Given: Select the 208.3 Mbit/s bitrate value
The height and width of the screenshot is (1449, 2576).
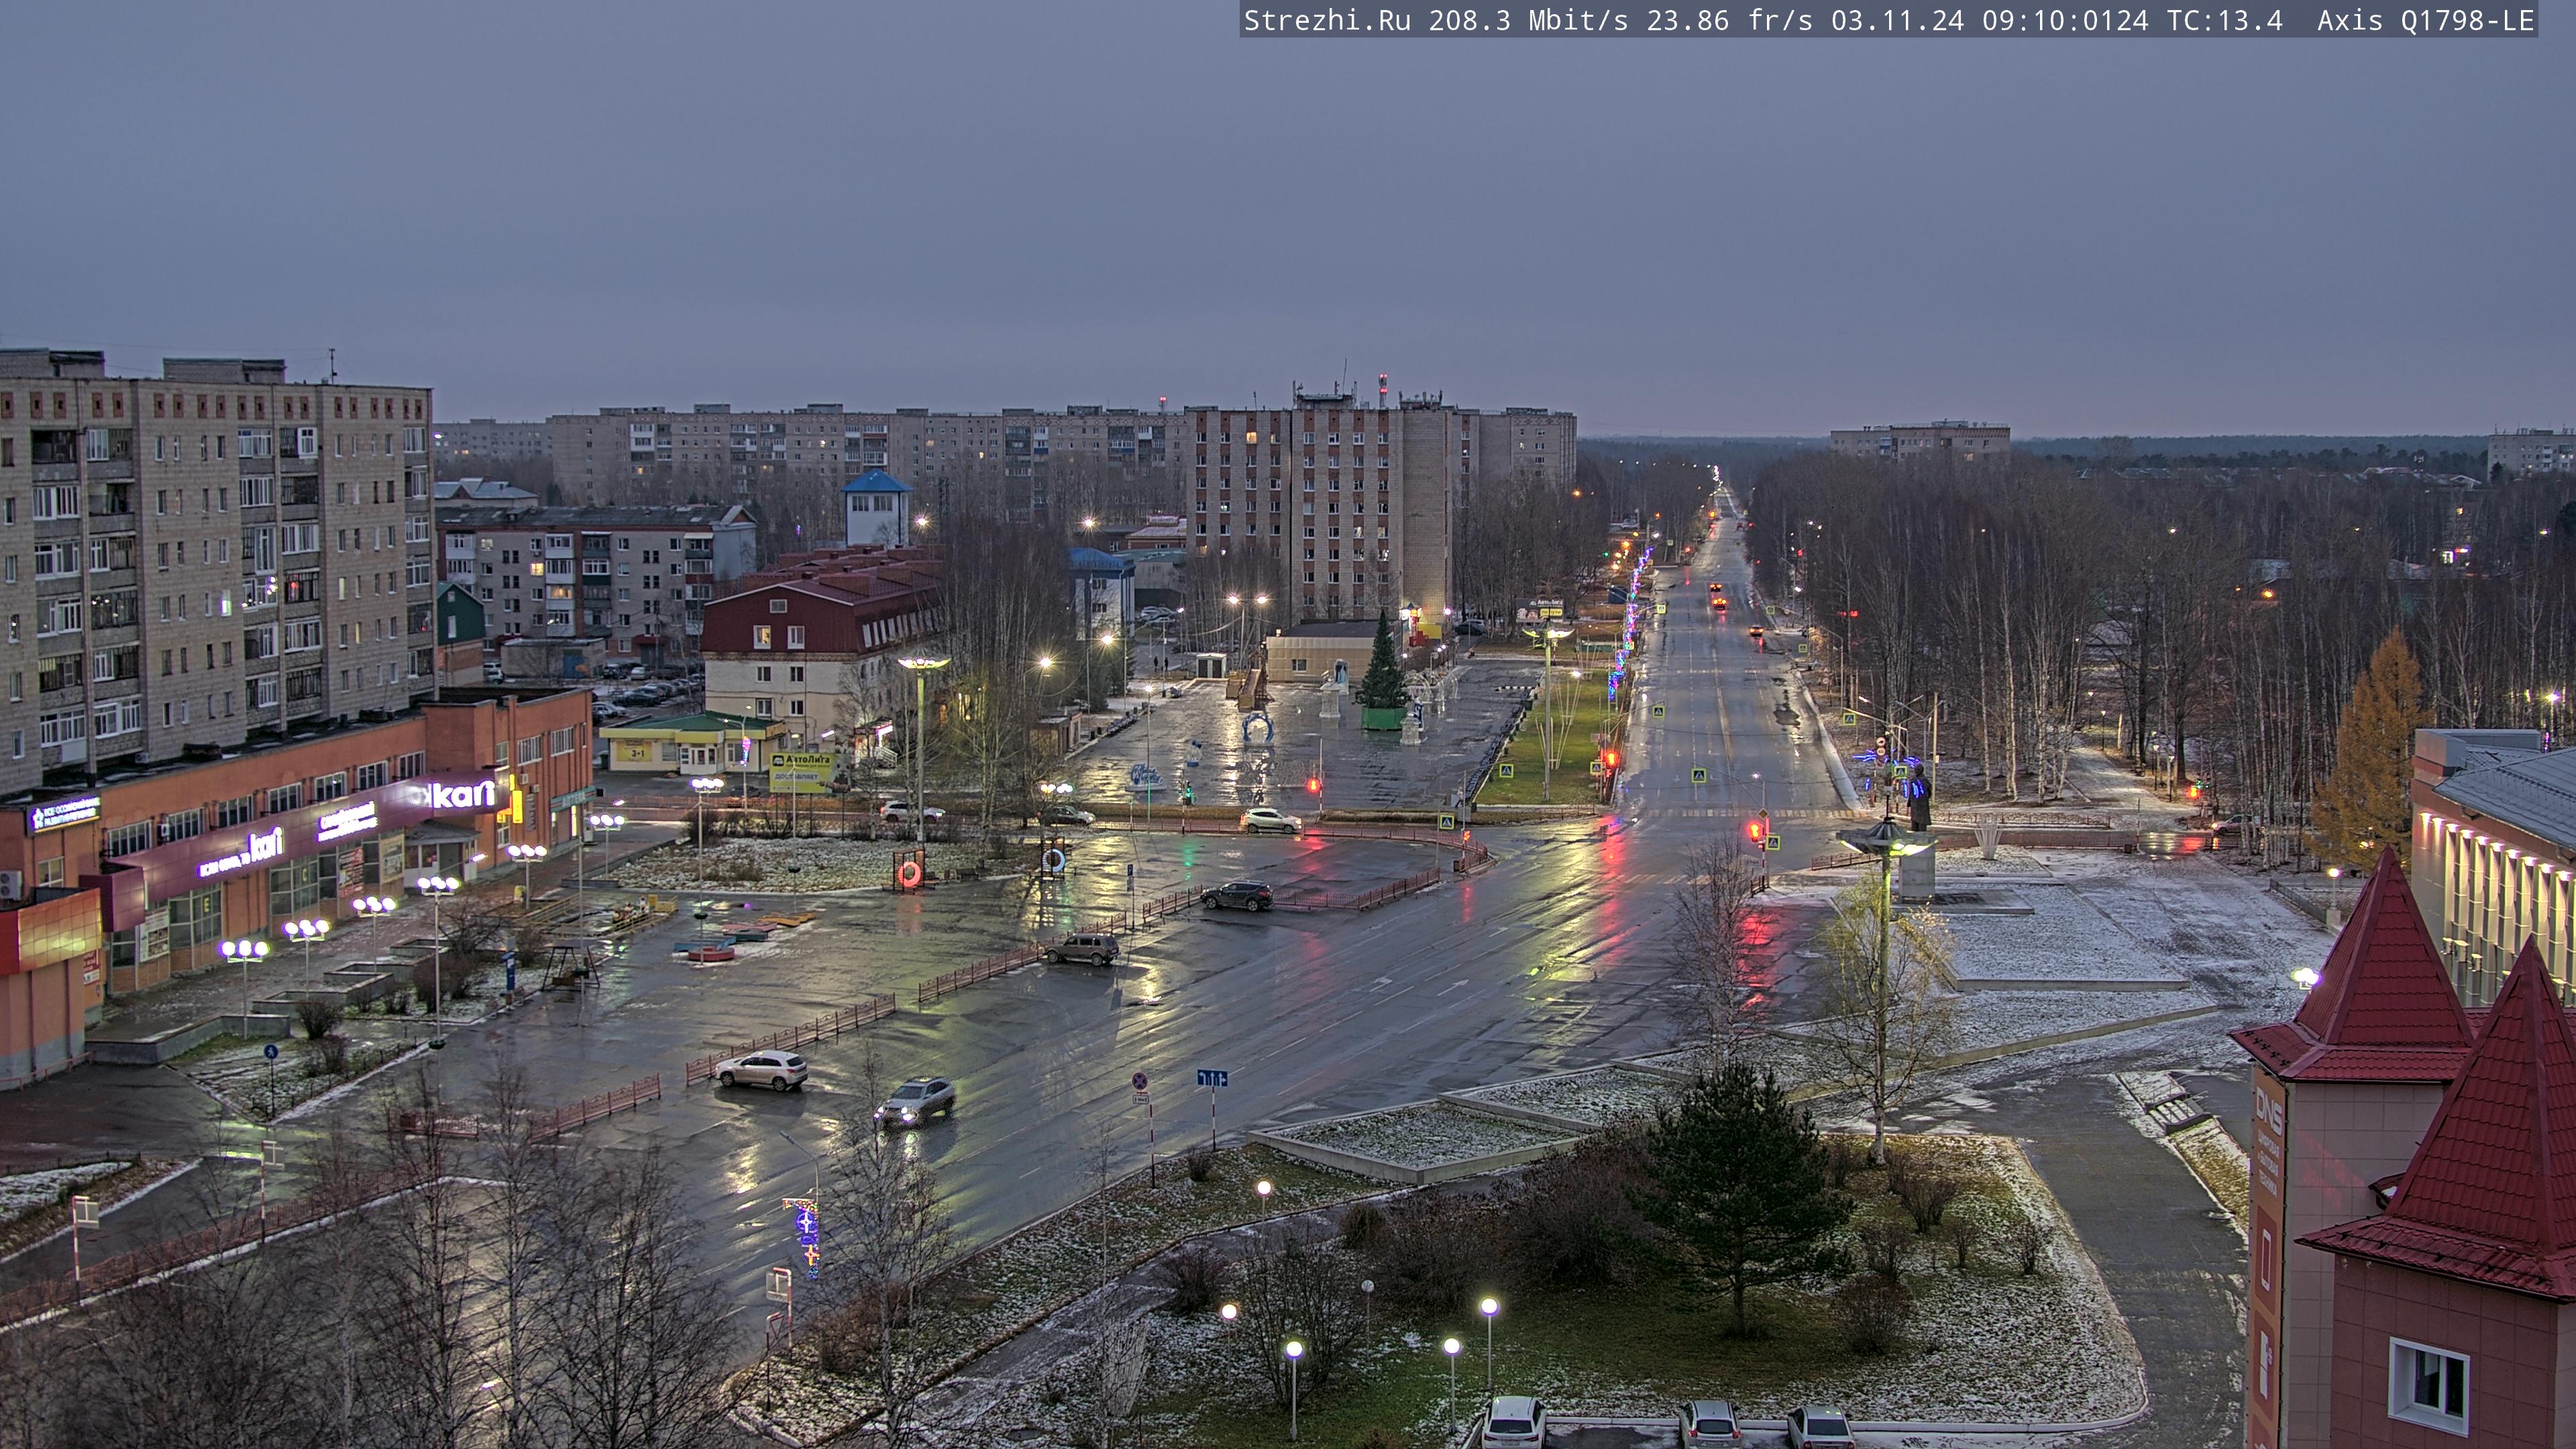Looking at the screenshot, I should (1528, 20).
